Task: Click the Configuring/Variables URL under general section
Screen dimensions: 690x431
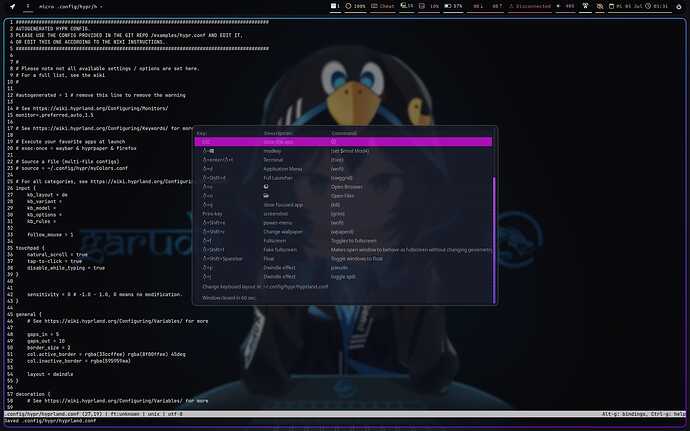Action: click(x=117, y=321)
